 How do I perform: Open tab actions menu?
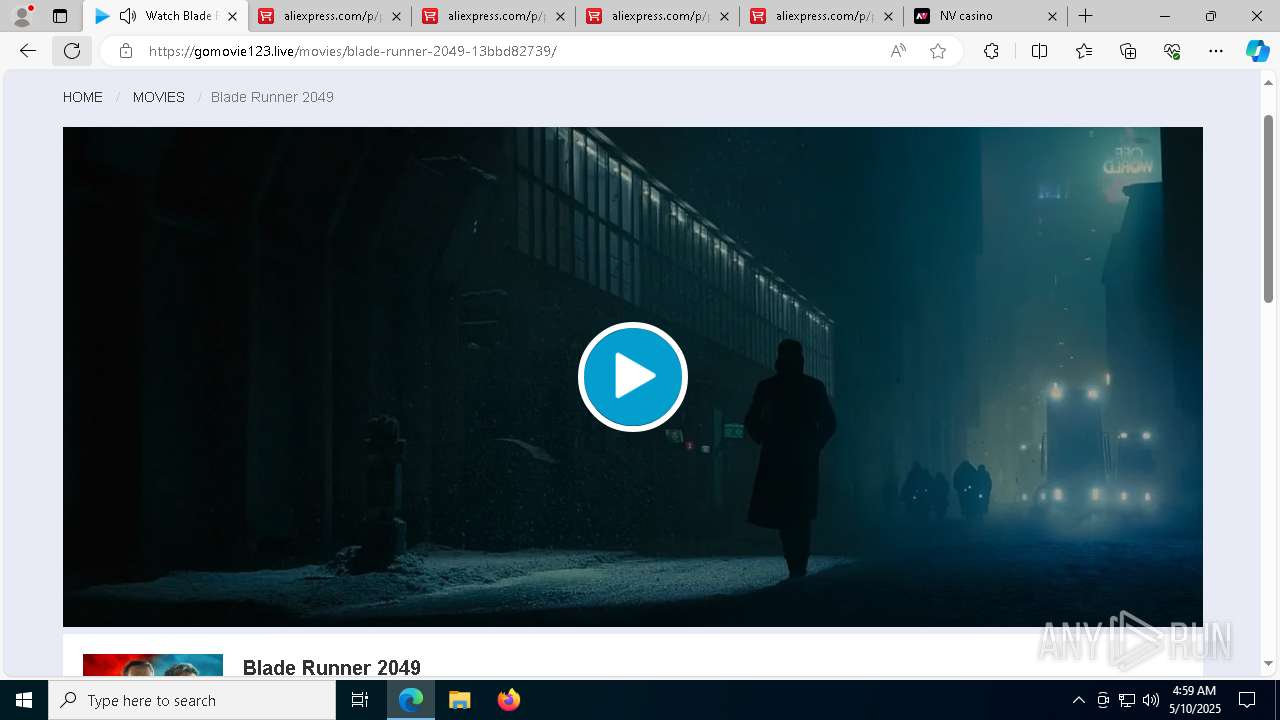60,16
